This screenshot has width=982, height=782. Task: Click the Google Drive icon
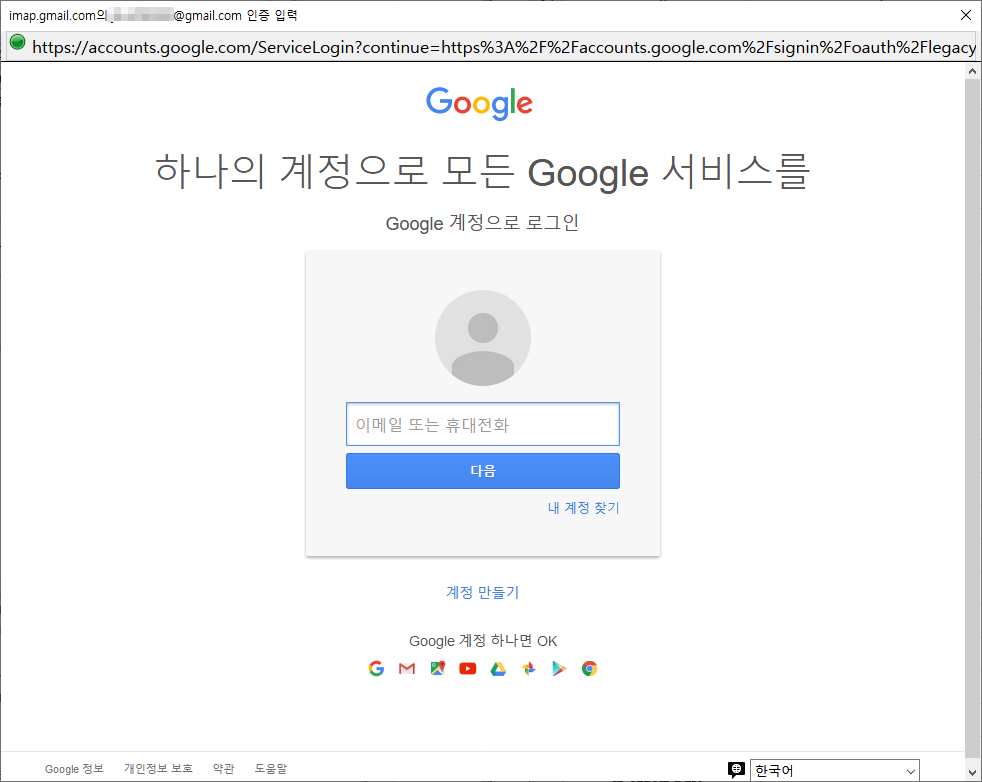click(498, 669)
